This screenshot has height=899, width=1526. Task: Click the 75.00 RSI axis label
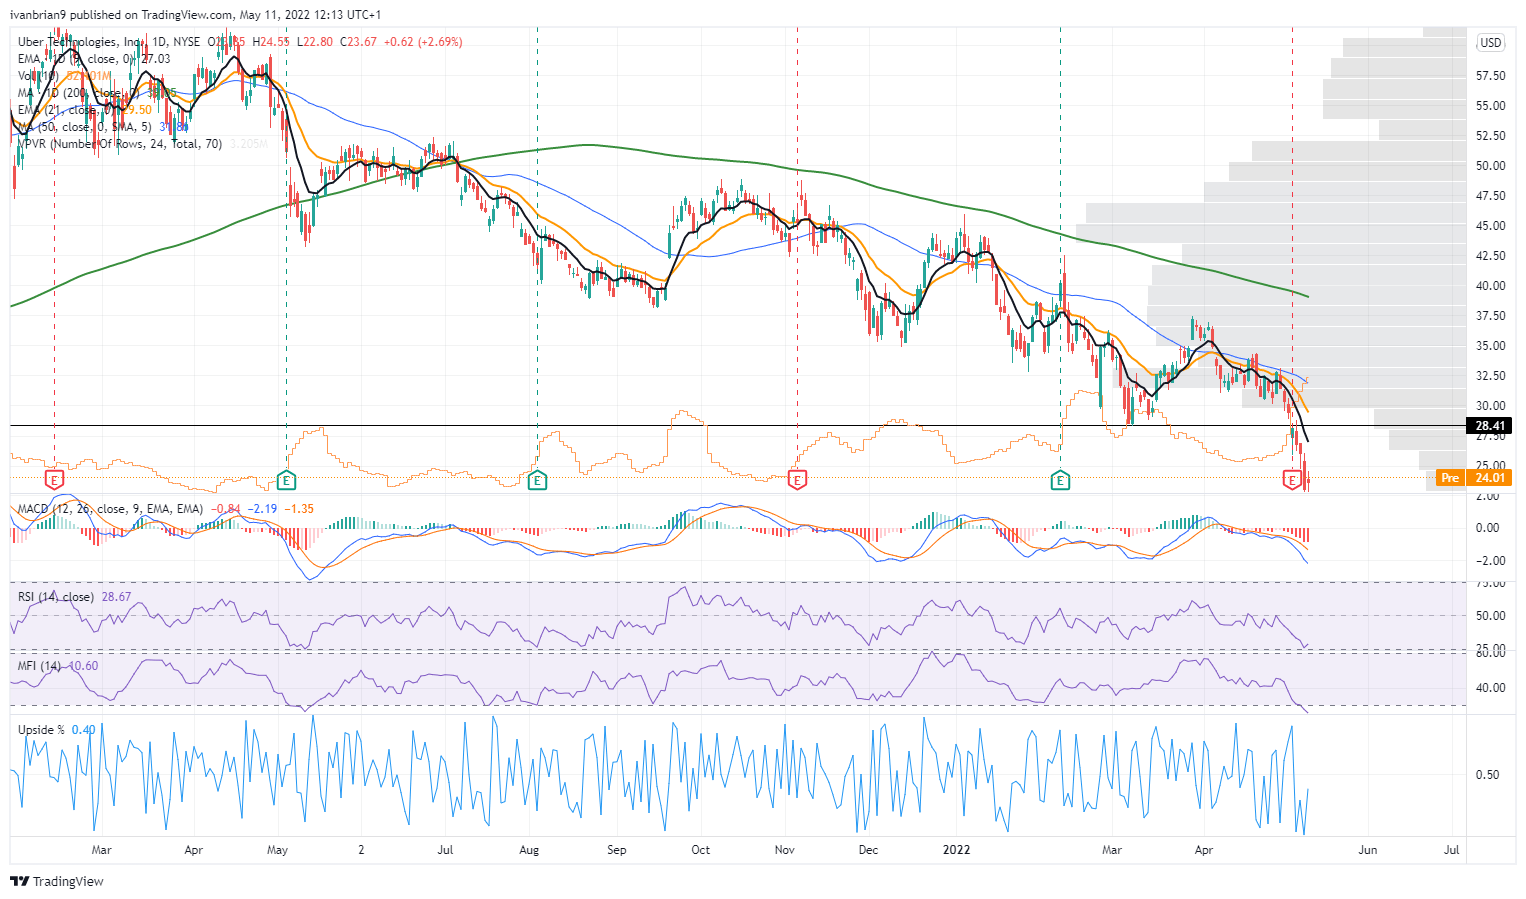tap(1490, 584)
